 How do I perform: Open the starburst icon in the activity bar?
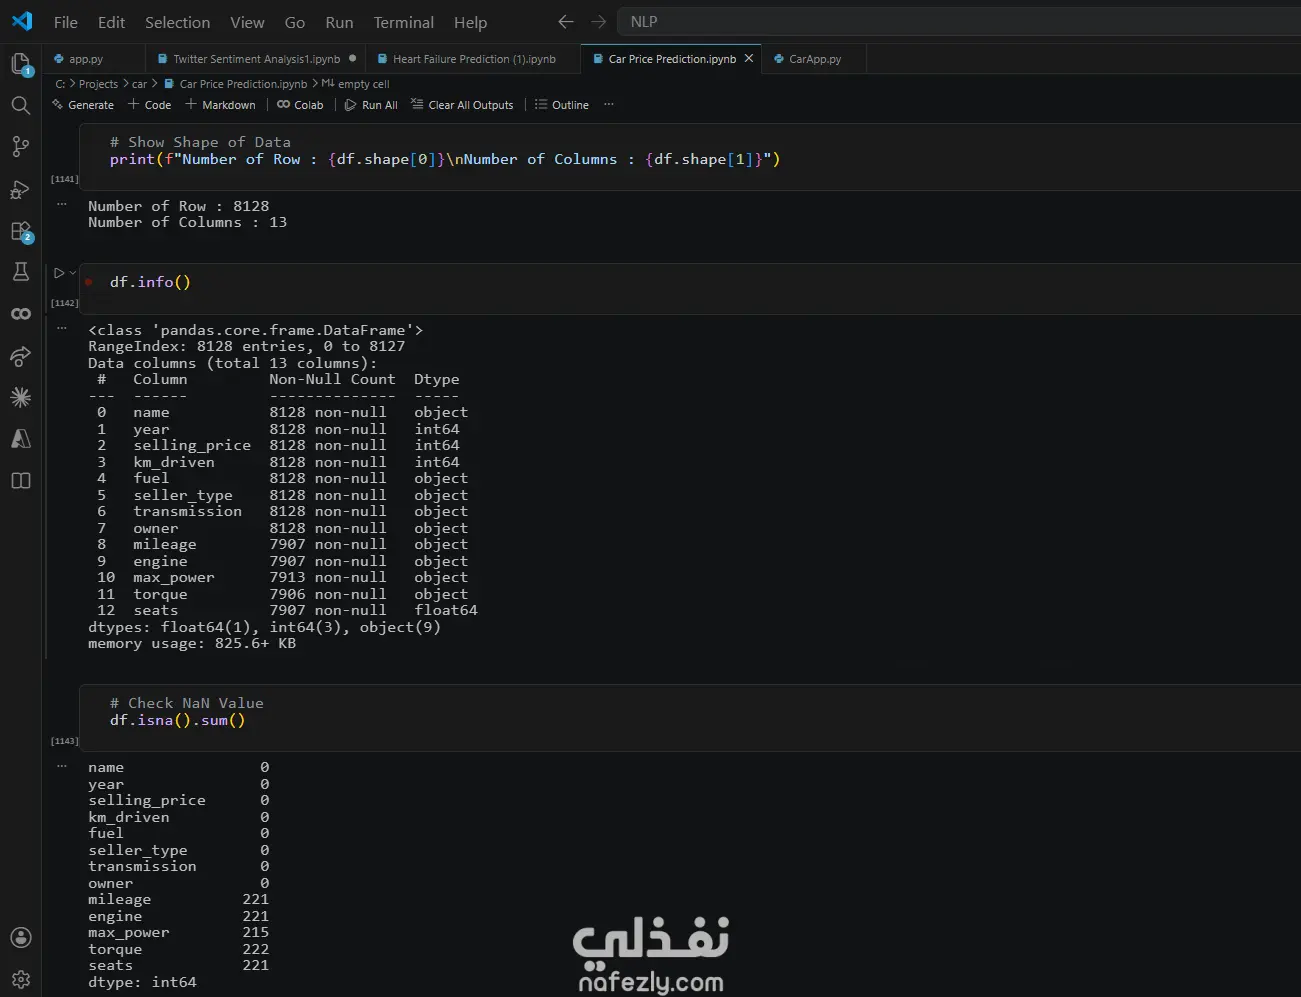pyautogui.click(x=20, y=397)
